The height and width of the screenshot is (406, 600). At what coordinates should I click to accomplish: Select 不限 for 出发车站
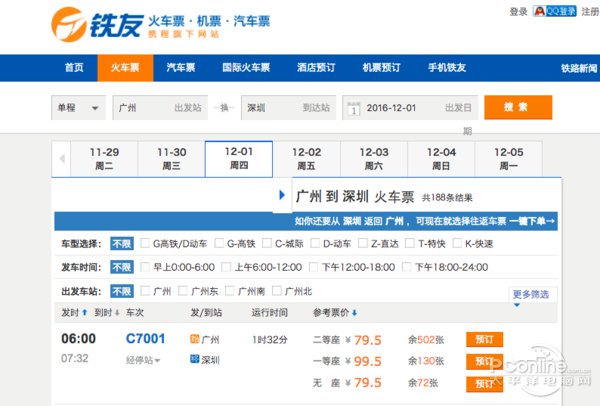[122, 291]
